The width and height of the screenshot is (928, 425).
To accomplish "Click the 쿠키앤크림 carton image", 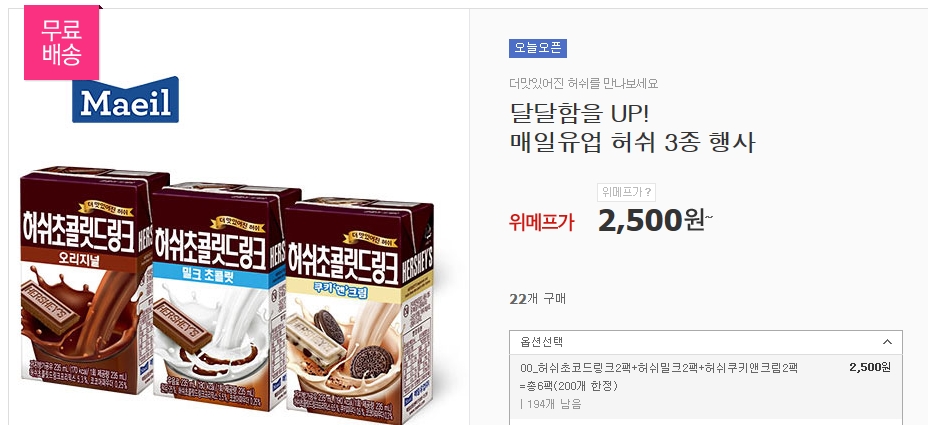I will [360, 311].
